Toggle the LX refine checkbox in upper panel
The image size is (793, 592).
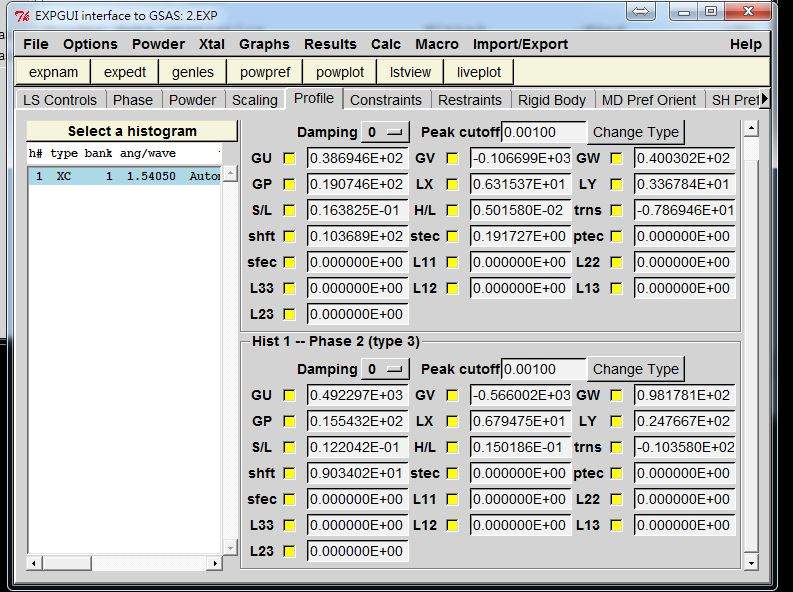453,185
